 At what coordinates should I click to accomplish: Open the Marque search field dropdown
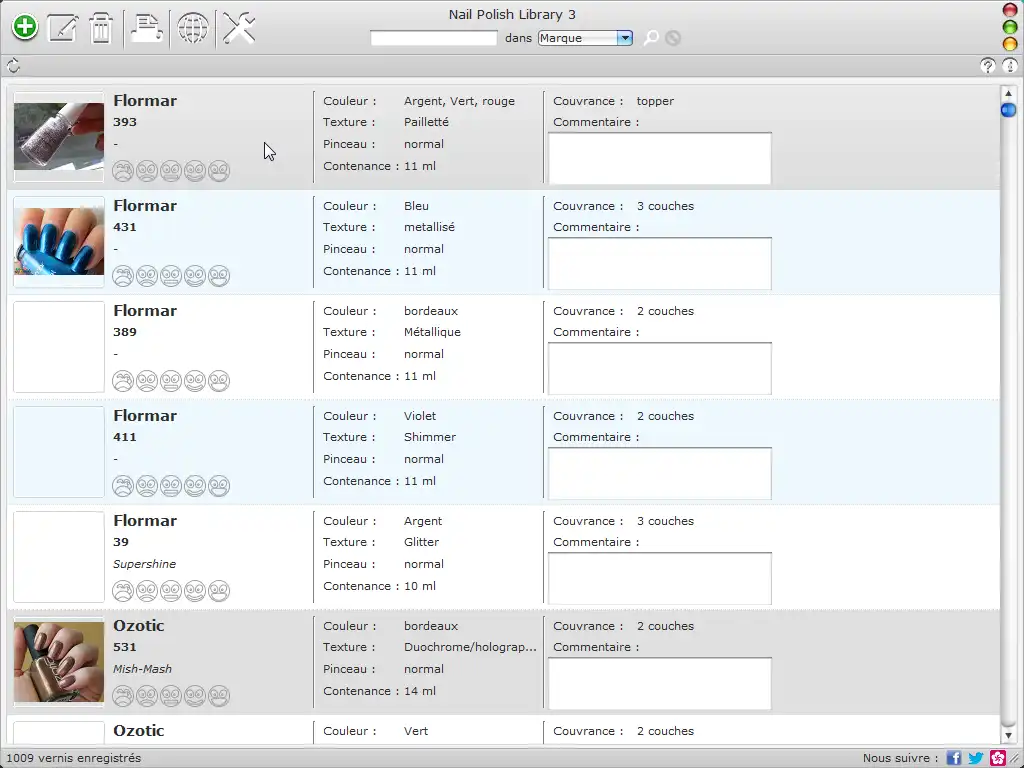click(585, 38)
